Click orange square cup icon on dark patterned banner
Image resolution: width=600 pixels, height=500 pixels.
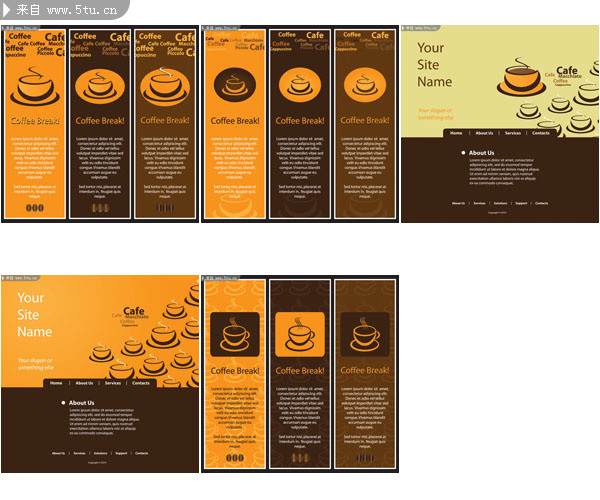pos(300,334)
